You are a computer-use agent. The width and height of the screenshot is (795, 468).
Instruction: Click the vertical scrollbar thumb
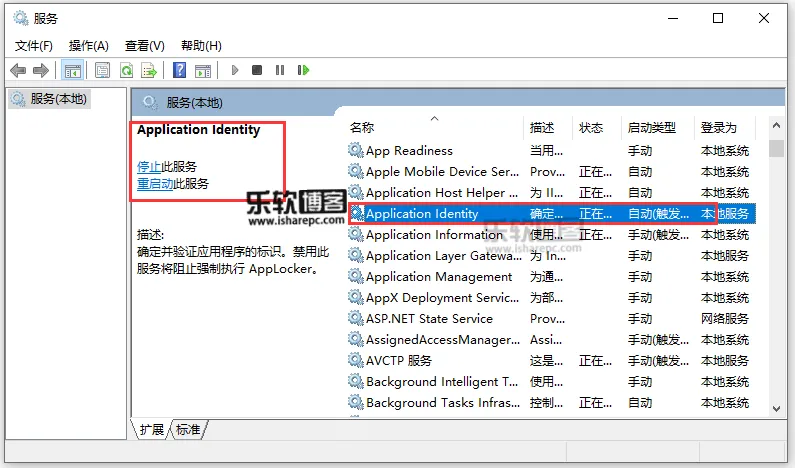(776, 148)
